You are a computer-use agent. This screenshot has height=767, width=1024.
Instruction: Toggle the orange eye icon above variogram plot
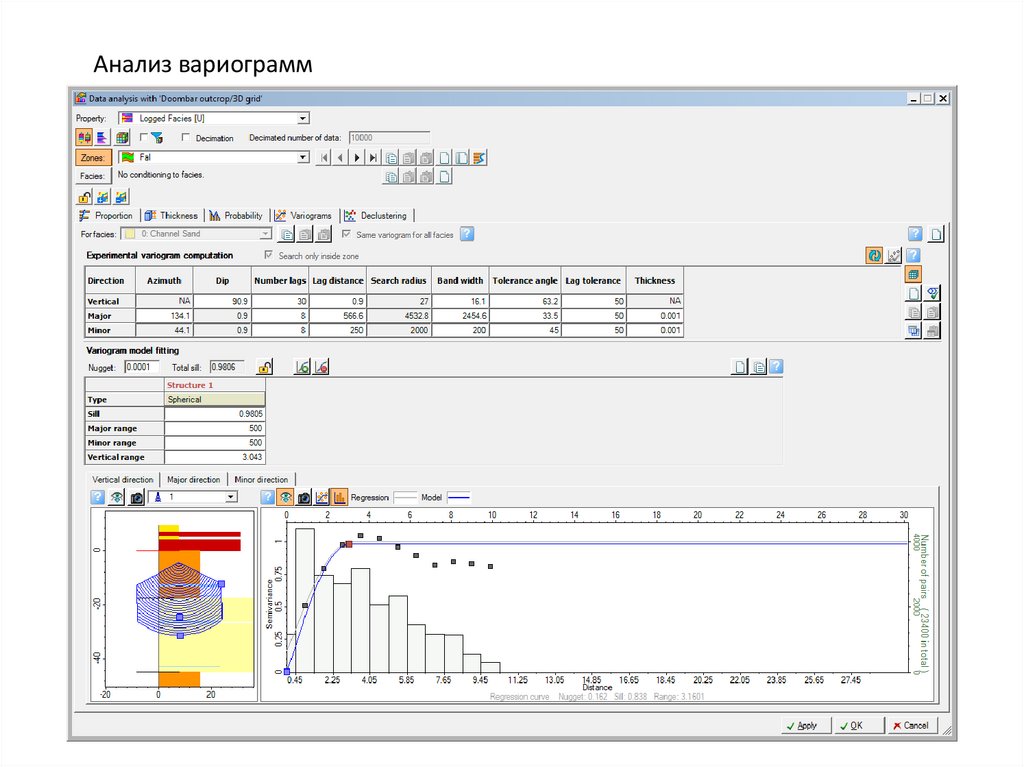pyautogui.click(x=285, y=498)
